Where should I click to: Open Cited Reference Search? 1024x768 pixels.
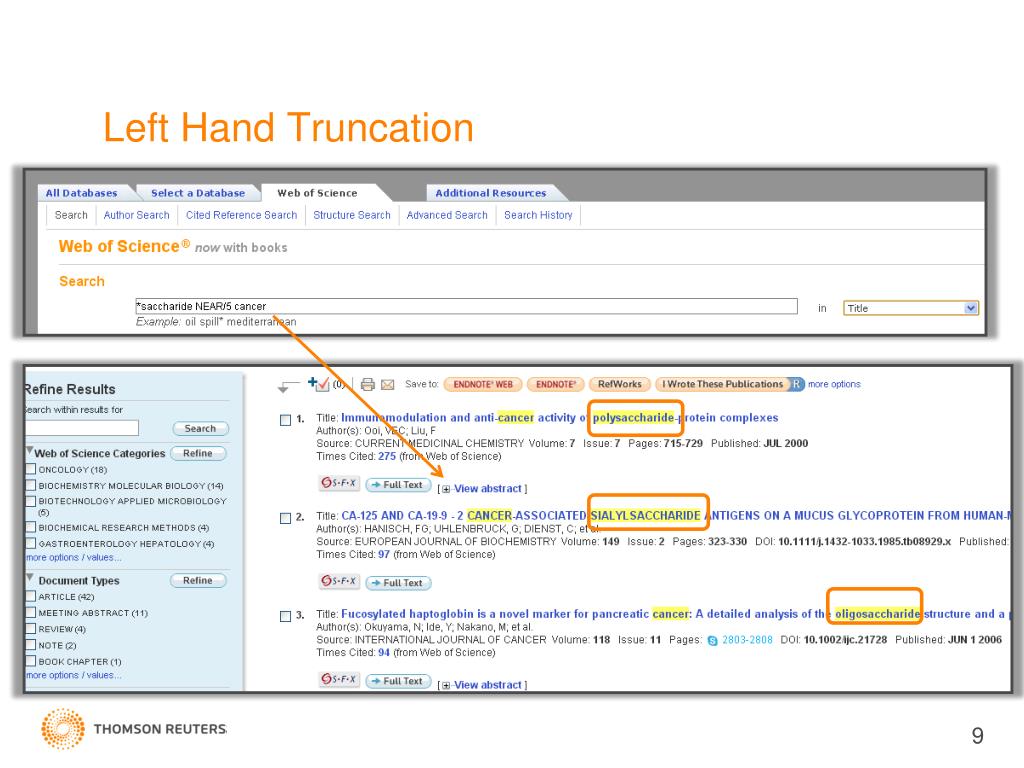(242, 215)
